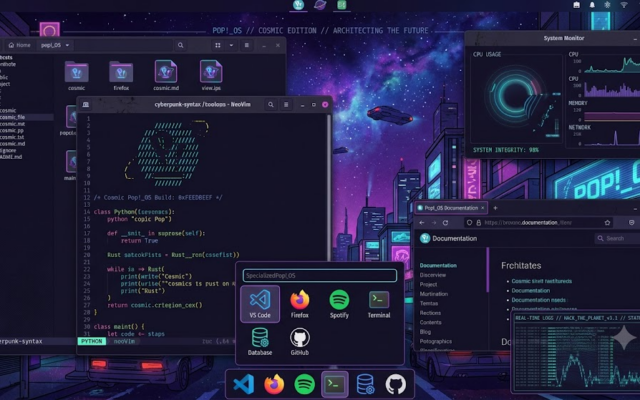This screenshot has width=640, height=400.
Task: Start Spotify from the launcher grid
Action: click(339, 304)
